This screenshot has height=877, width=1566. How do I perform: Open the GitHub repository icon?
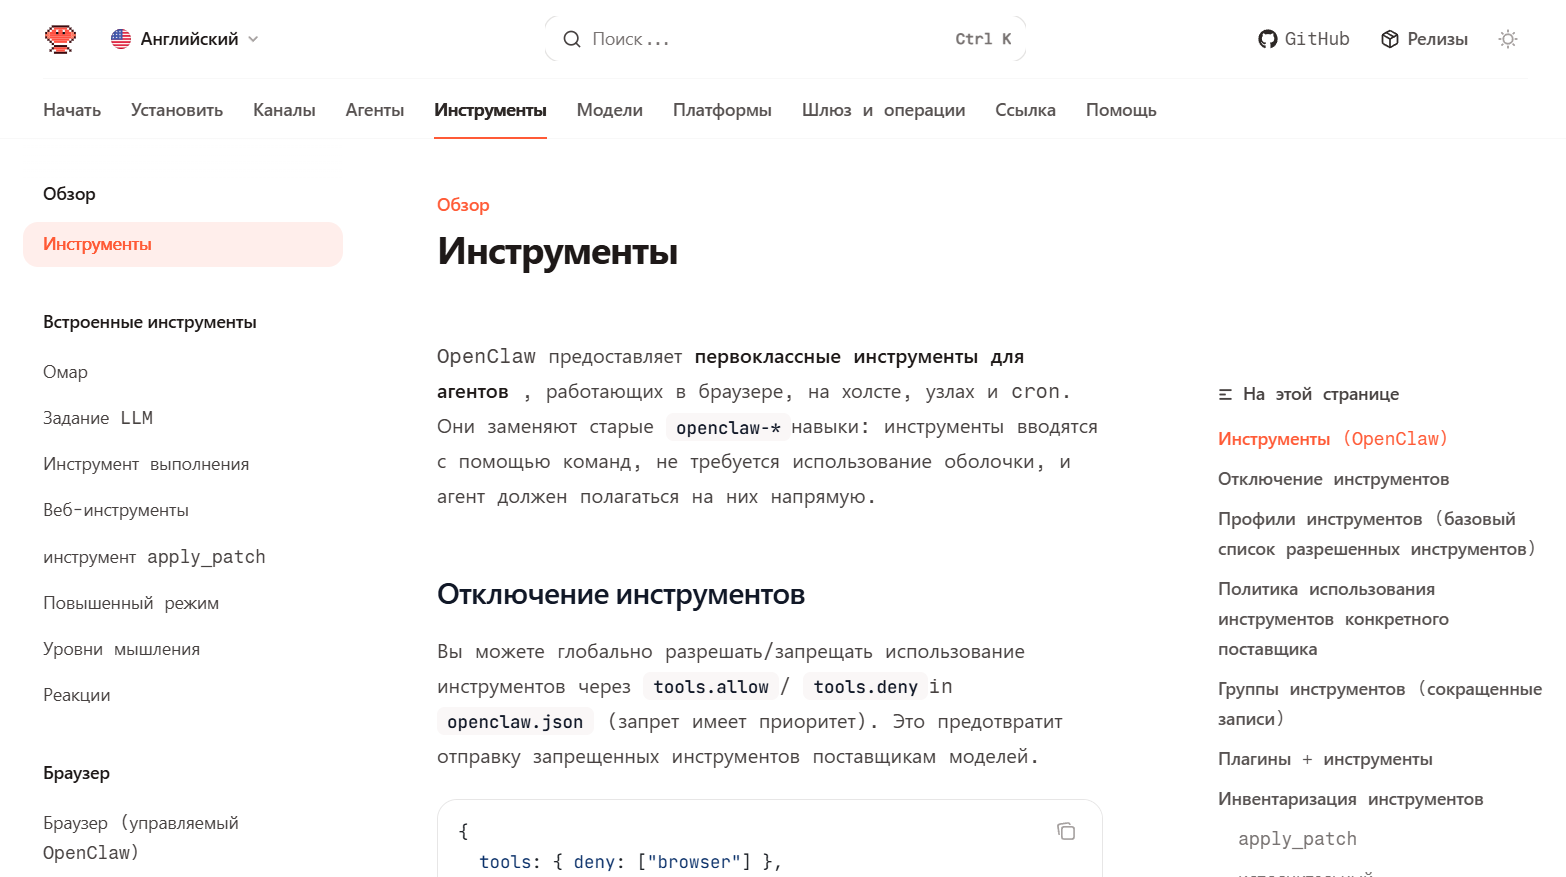1267,38
